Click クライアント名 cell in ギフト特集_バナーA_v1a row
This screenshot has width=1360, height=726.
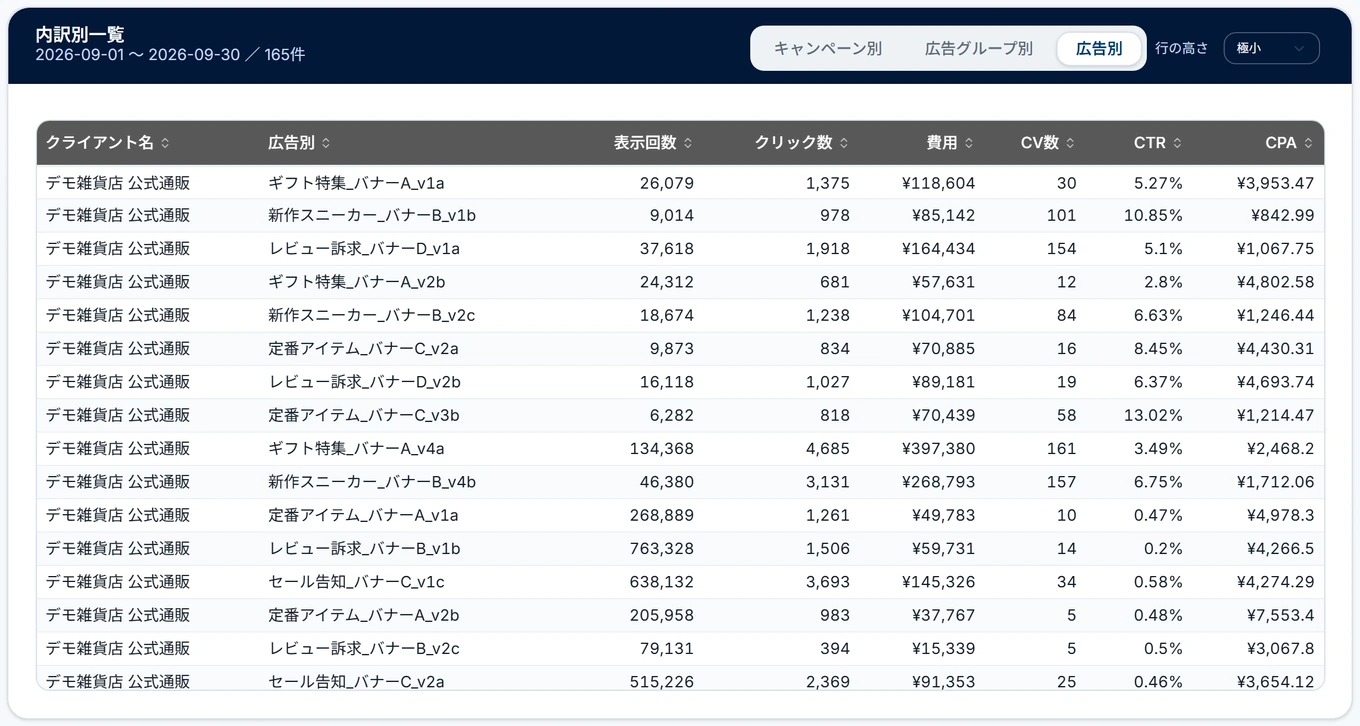coord(118,183)
